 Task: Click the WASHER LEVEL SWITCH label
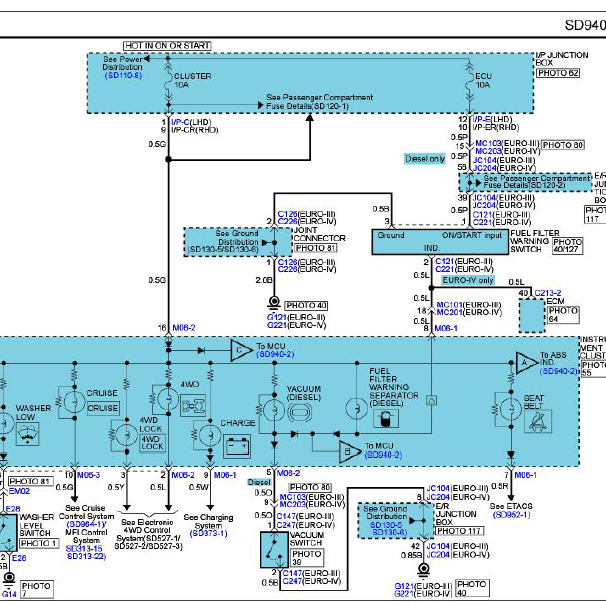(36, 525)
